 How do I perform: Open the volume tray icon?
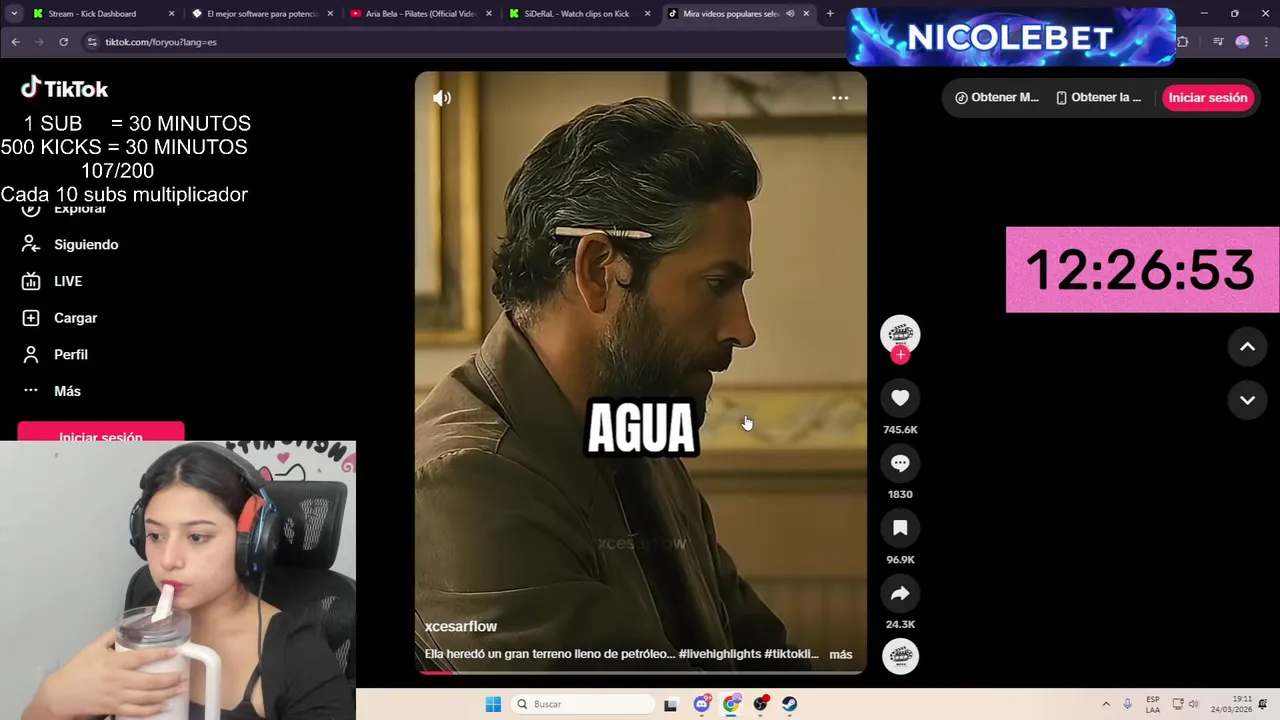coord(1193,704)
